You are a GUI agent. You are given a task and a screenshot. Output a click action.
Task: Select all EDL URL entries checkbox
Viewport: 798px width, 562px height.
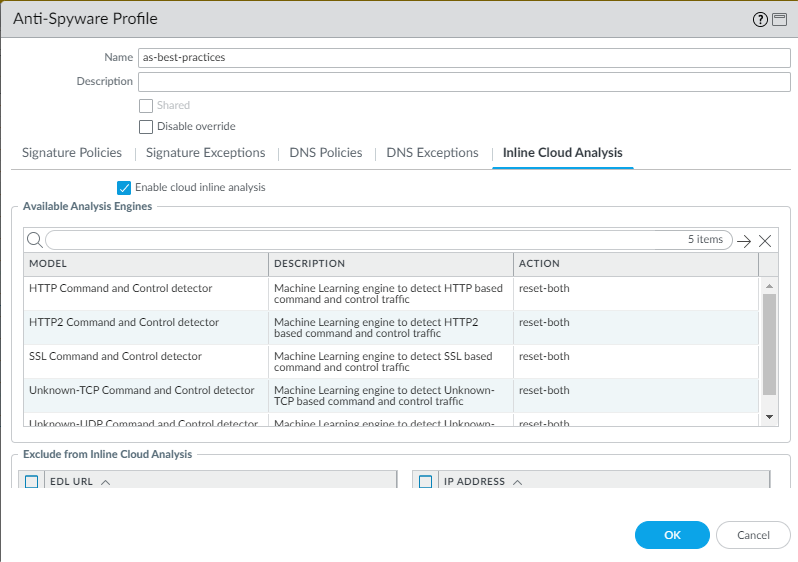pos(31,482)
